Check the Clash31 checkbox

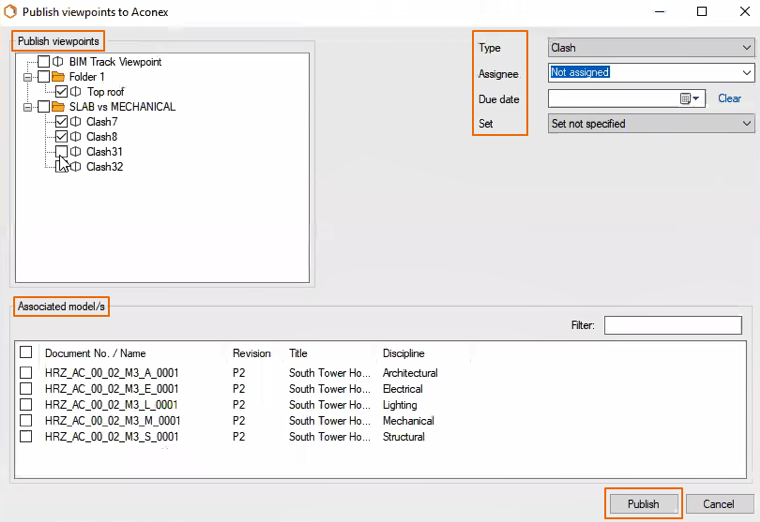tap(62, 152)
